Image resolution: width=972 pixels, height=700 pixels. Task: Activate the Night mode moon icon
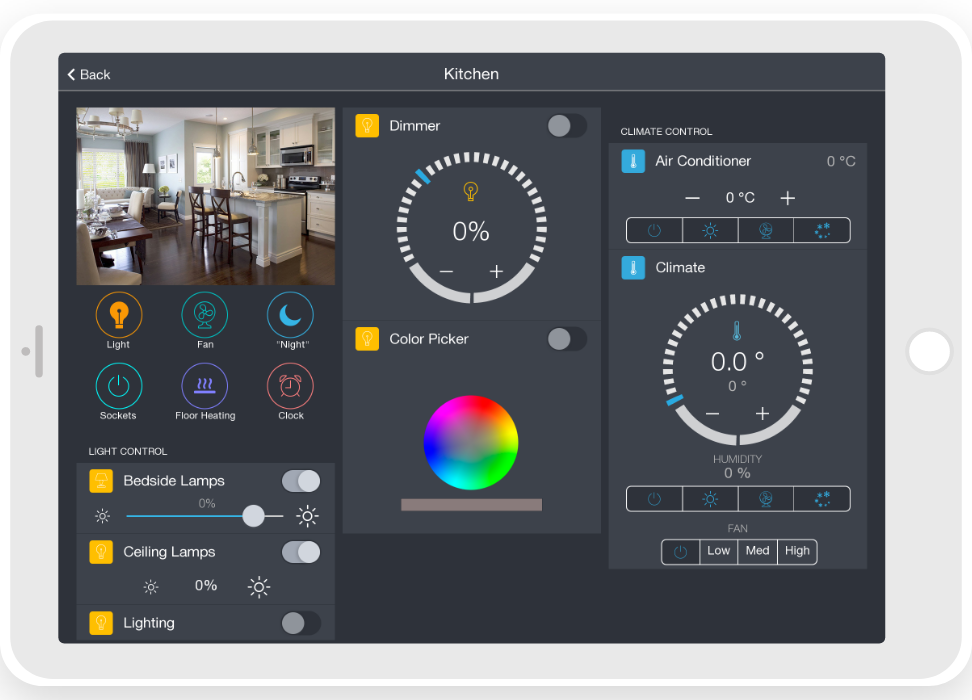coord(290,315)
